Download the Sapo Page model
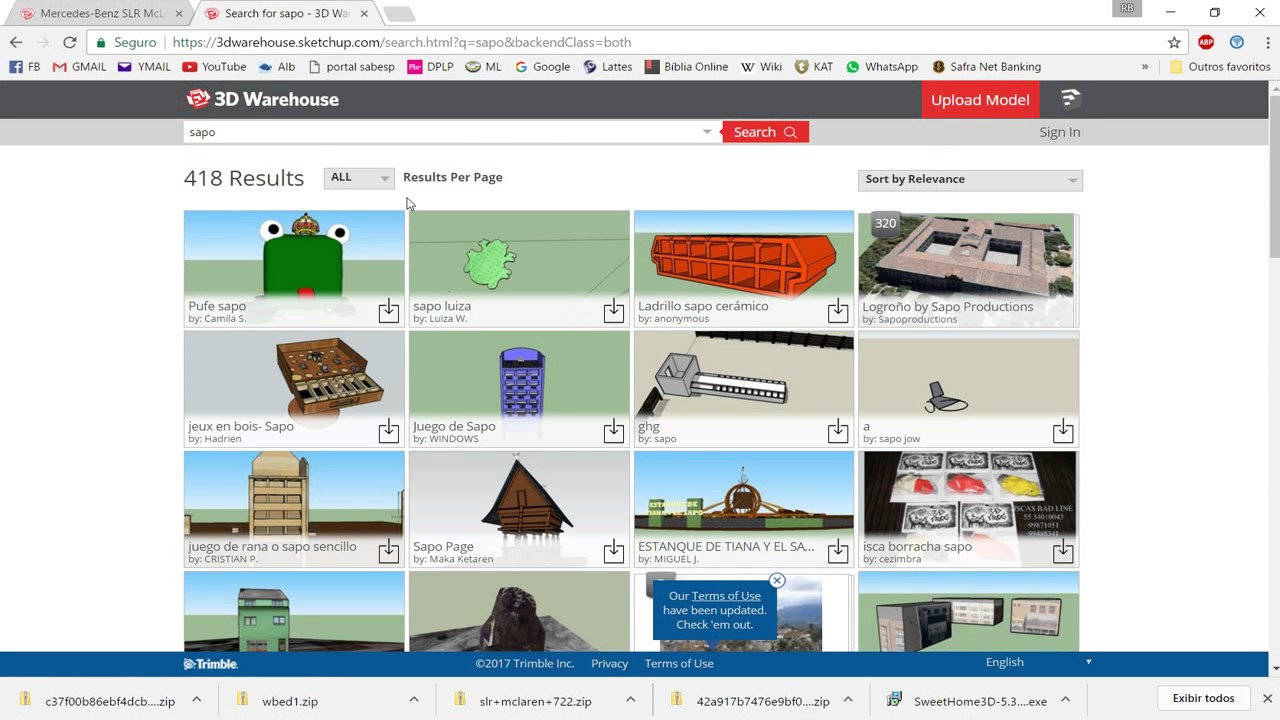 [614, 551]
